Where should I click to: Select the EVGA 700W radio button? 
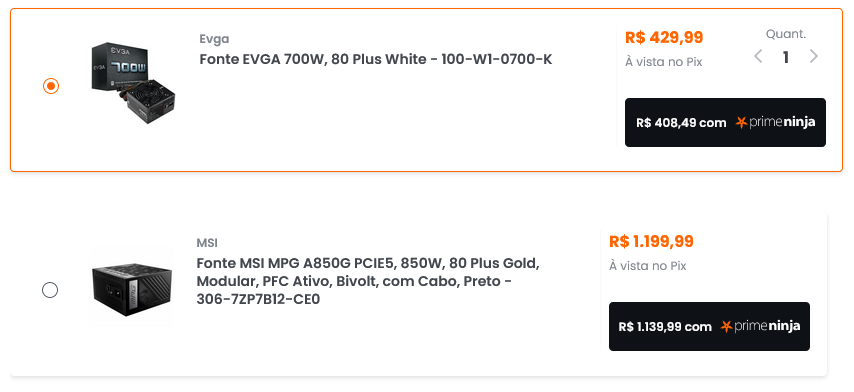coord(51,86)
